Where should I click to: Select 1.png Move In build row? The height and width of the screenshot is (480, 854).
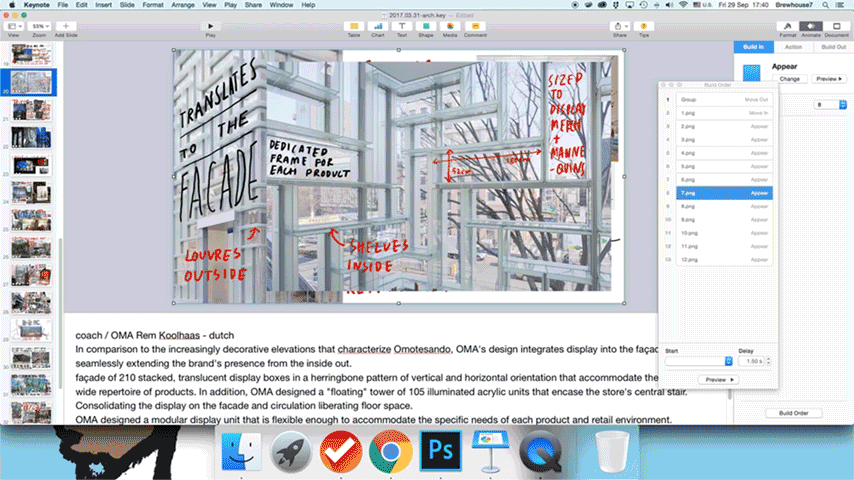724,113
